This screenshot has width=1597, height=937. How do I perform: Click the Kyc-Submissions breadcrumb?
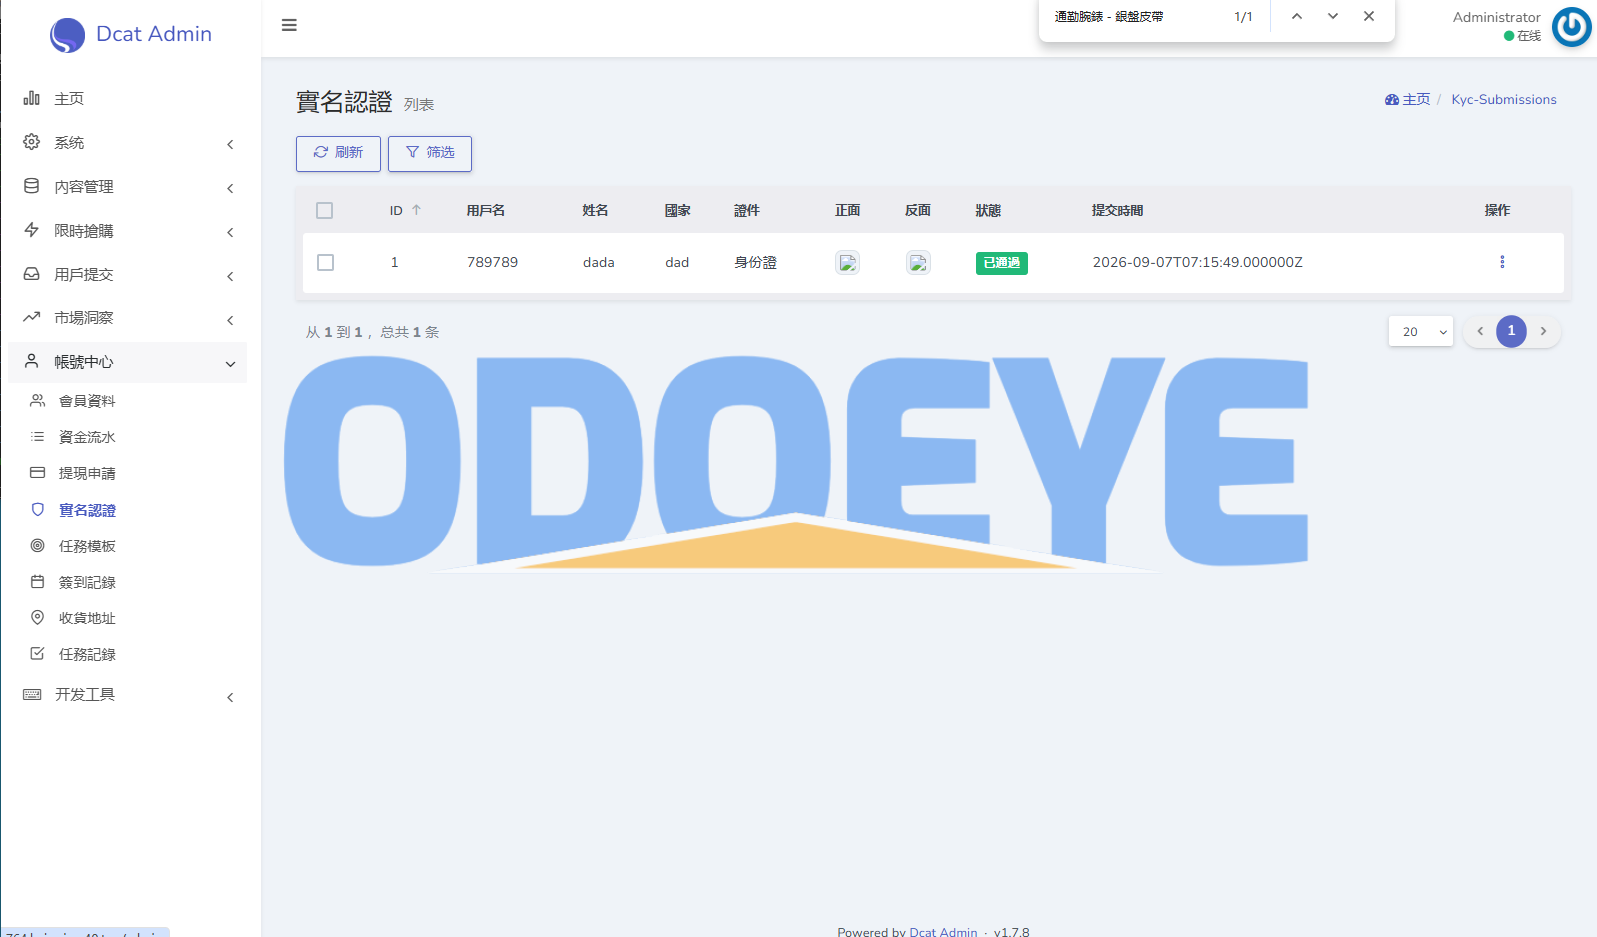(1504, 99)
